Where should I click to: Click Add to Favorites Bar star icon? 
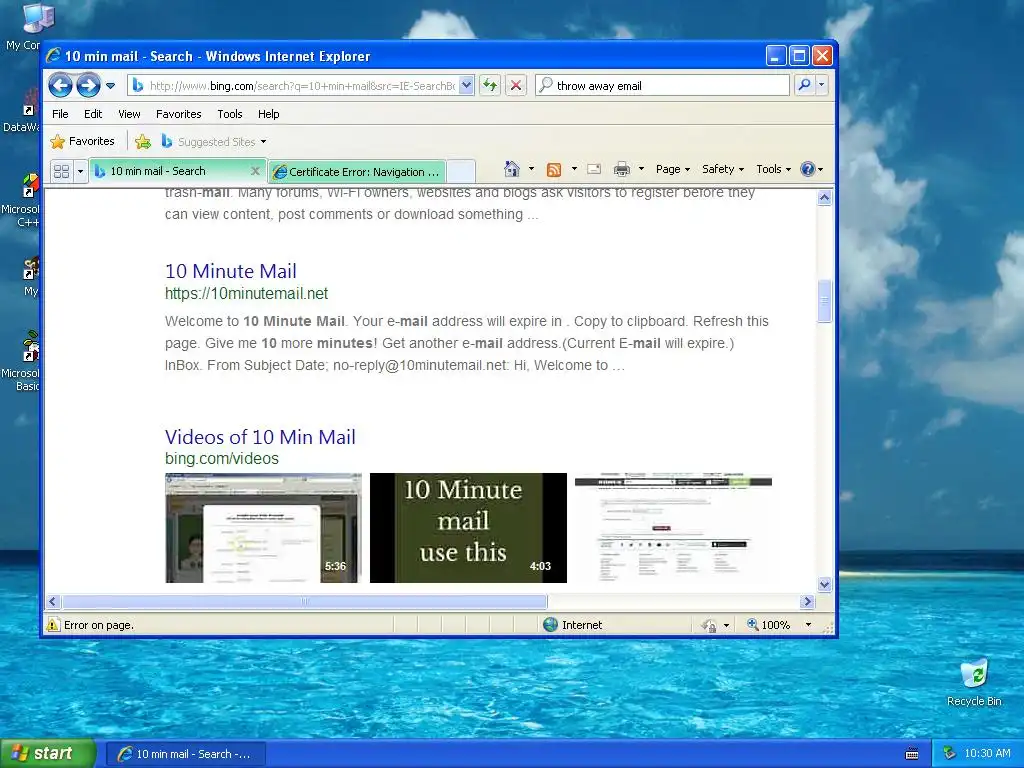coord(143,141)
